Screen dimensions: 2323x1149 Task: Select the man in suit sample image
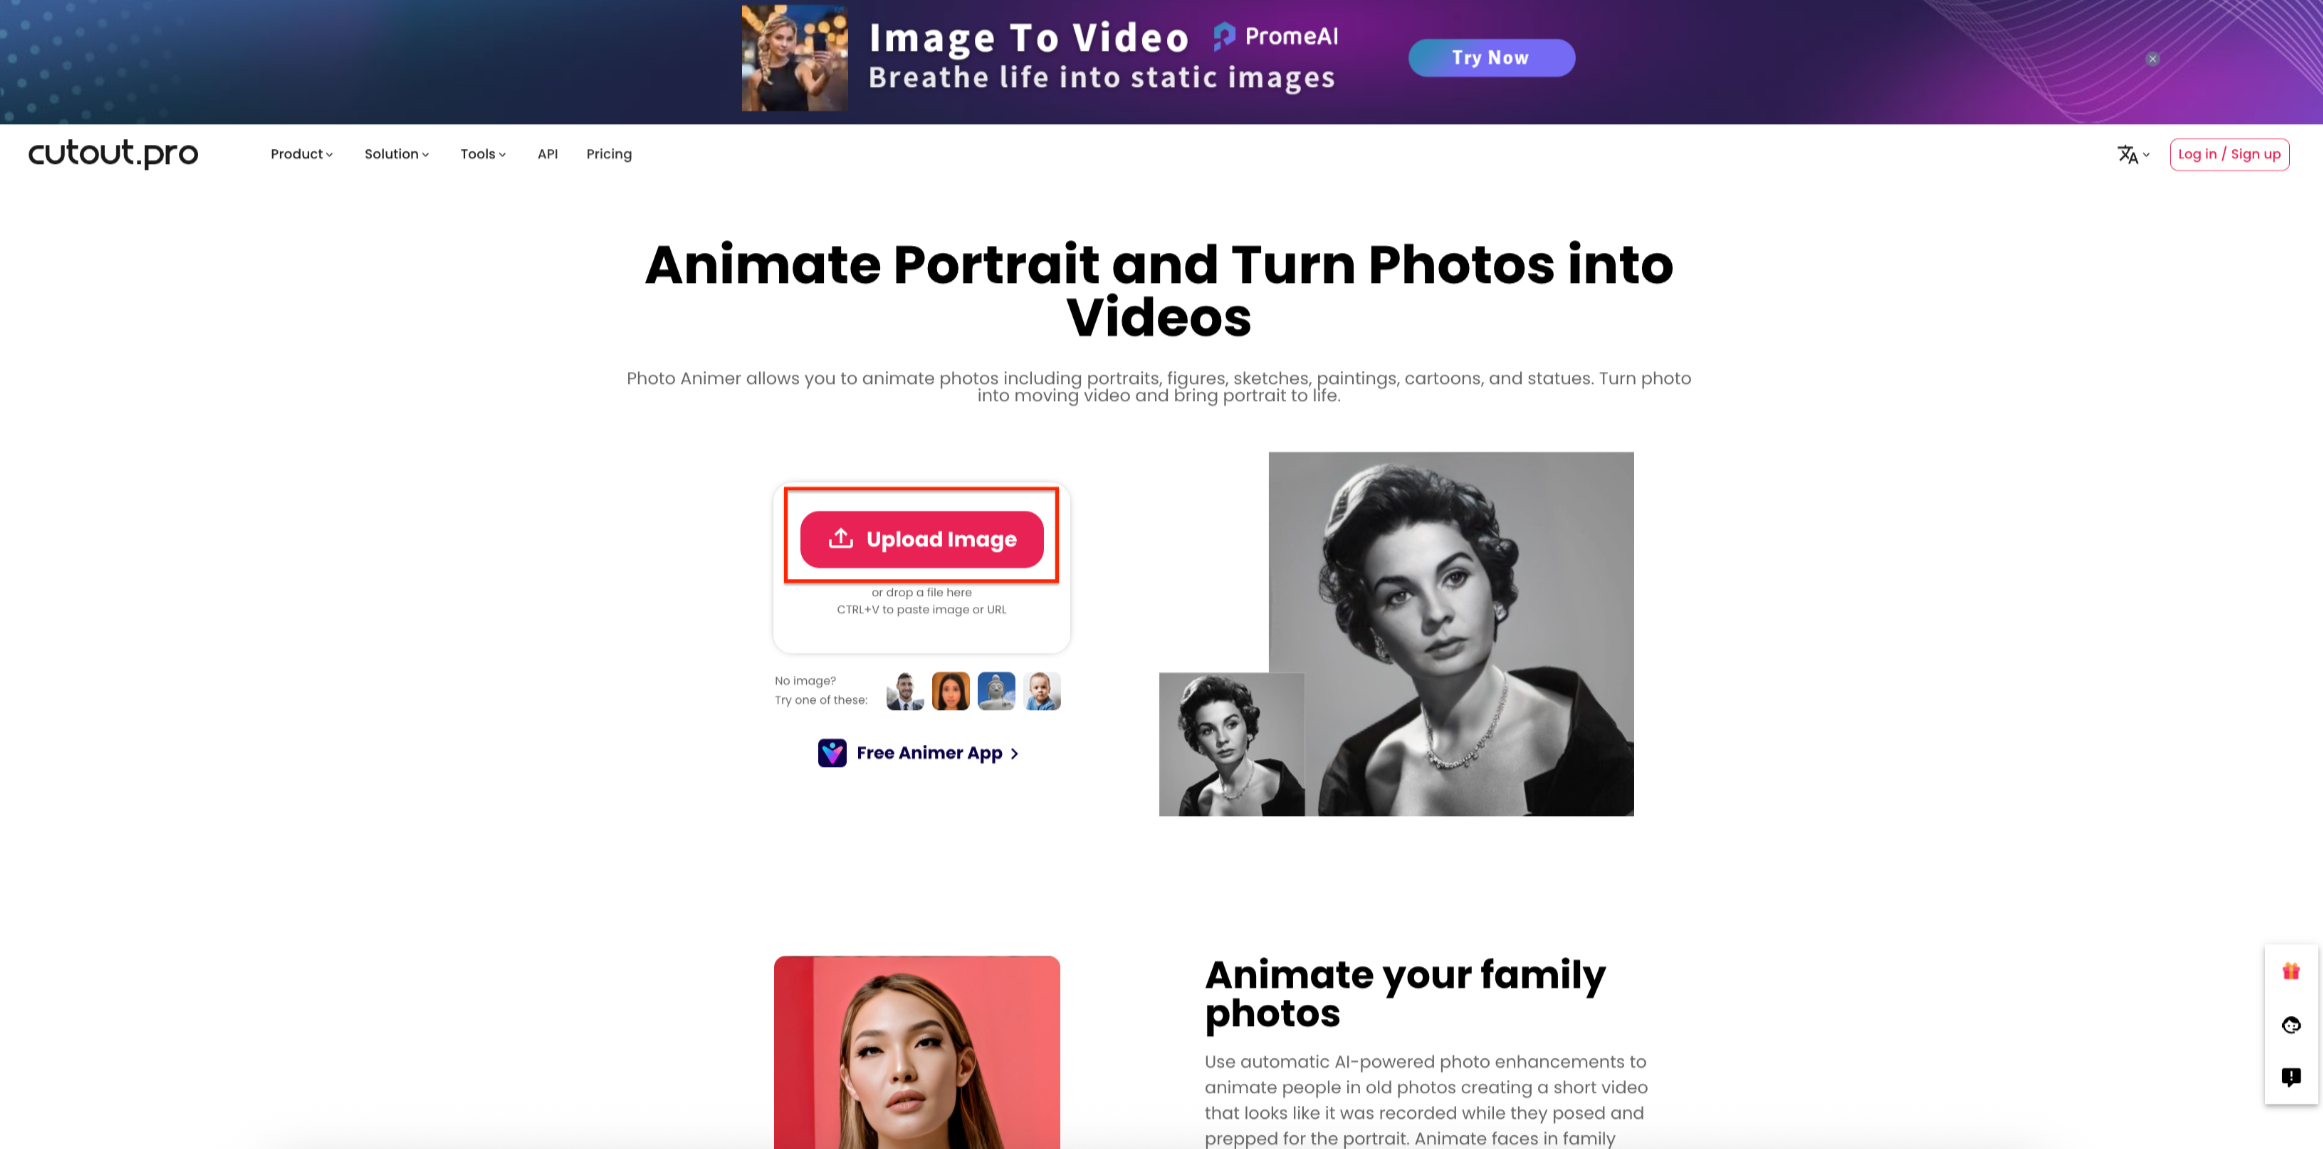pos(903,691)
